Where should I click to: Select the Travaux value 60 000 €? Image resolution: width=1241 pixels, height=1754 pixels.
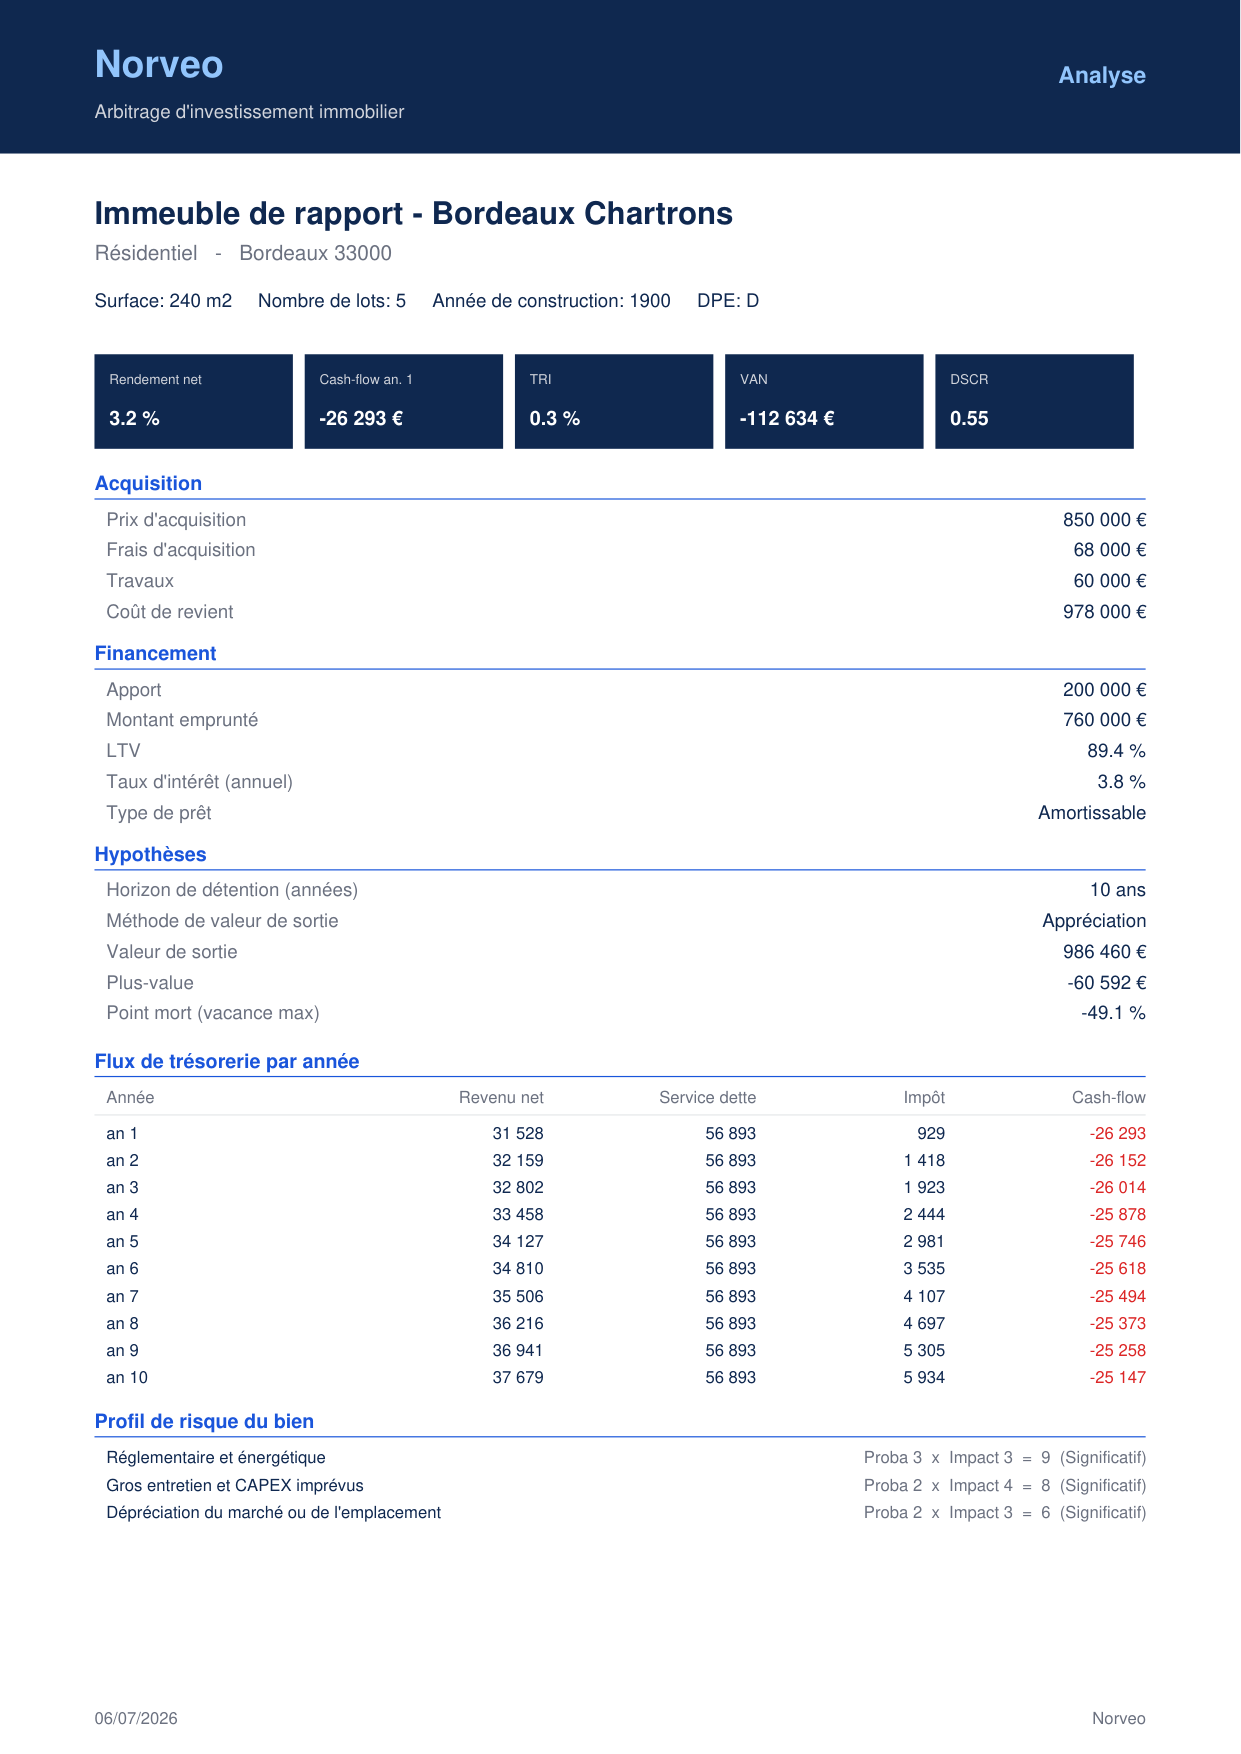1110,581
